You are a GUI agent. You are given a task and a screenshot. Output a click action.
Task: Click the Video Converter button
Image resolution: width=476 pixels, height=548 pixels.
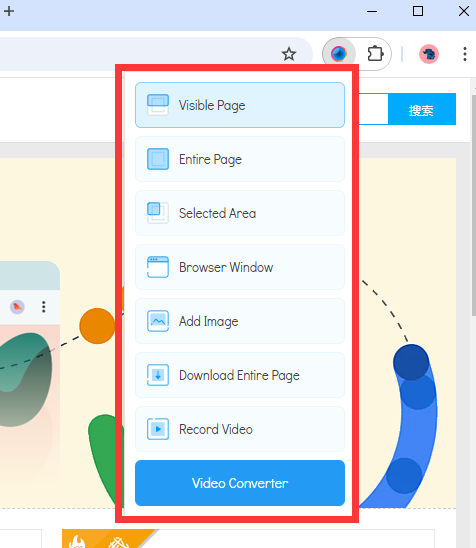pyautogui.click(x=240, y=483)
